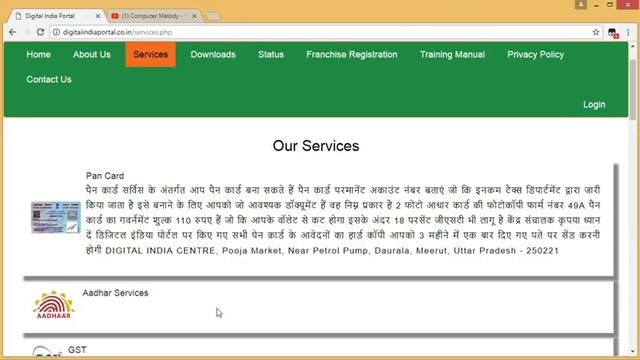Open the About Us page
This screenshot has height=360, width=640.
point(92,55)
